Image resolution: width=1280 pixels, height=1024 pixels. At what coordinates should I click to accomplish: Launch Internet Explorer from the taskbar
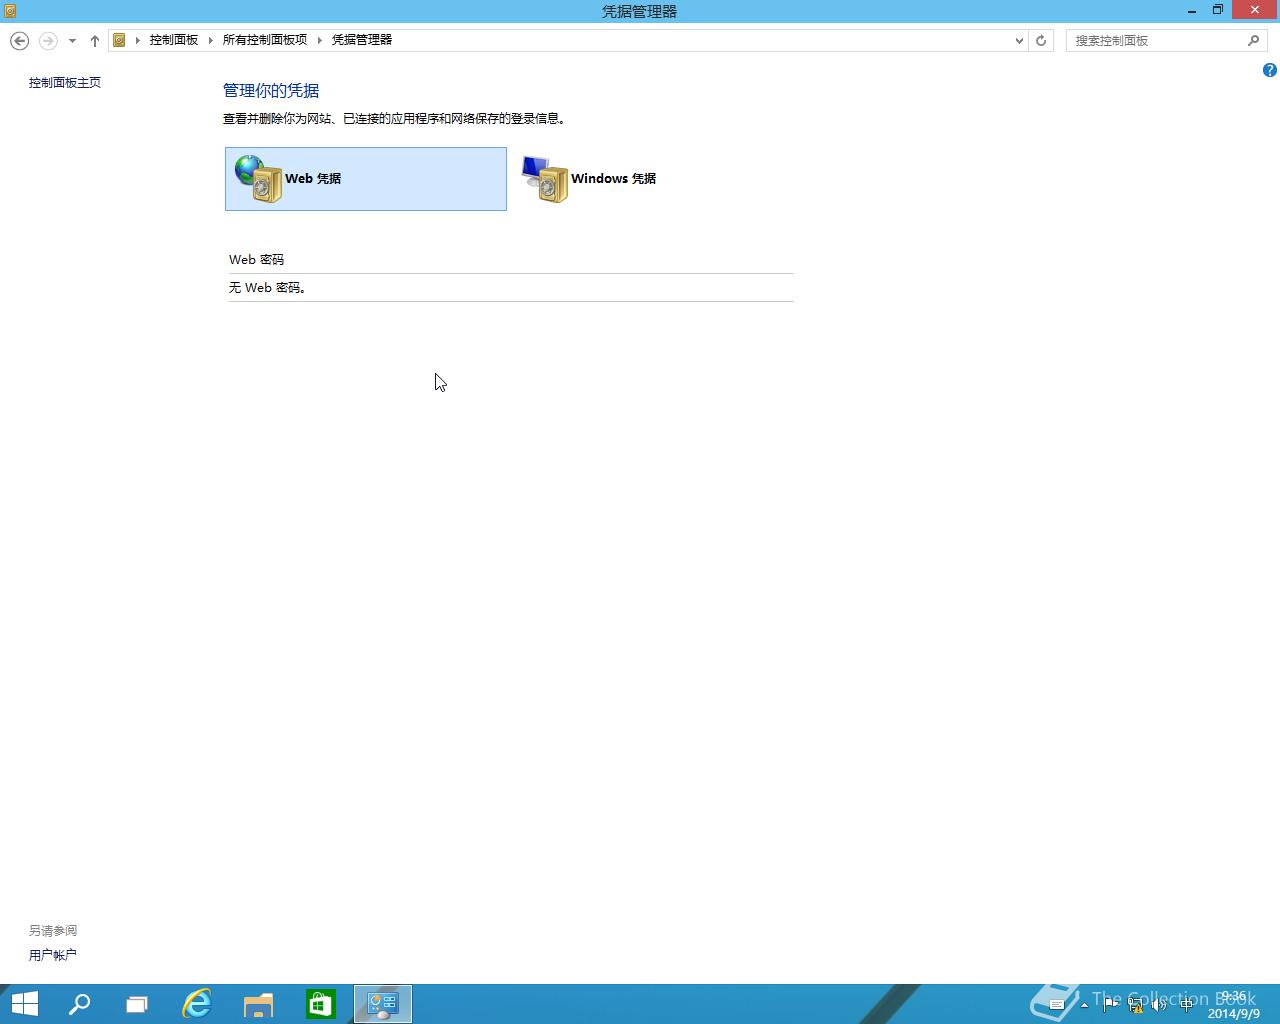197,1004
